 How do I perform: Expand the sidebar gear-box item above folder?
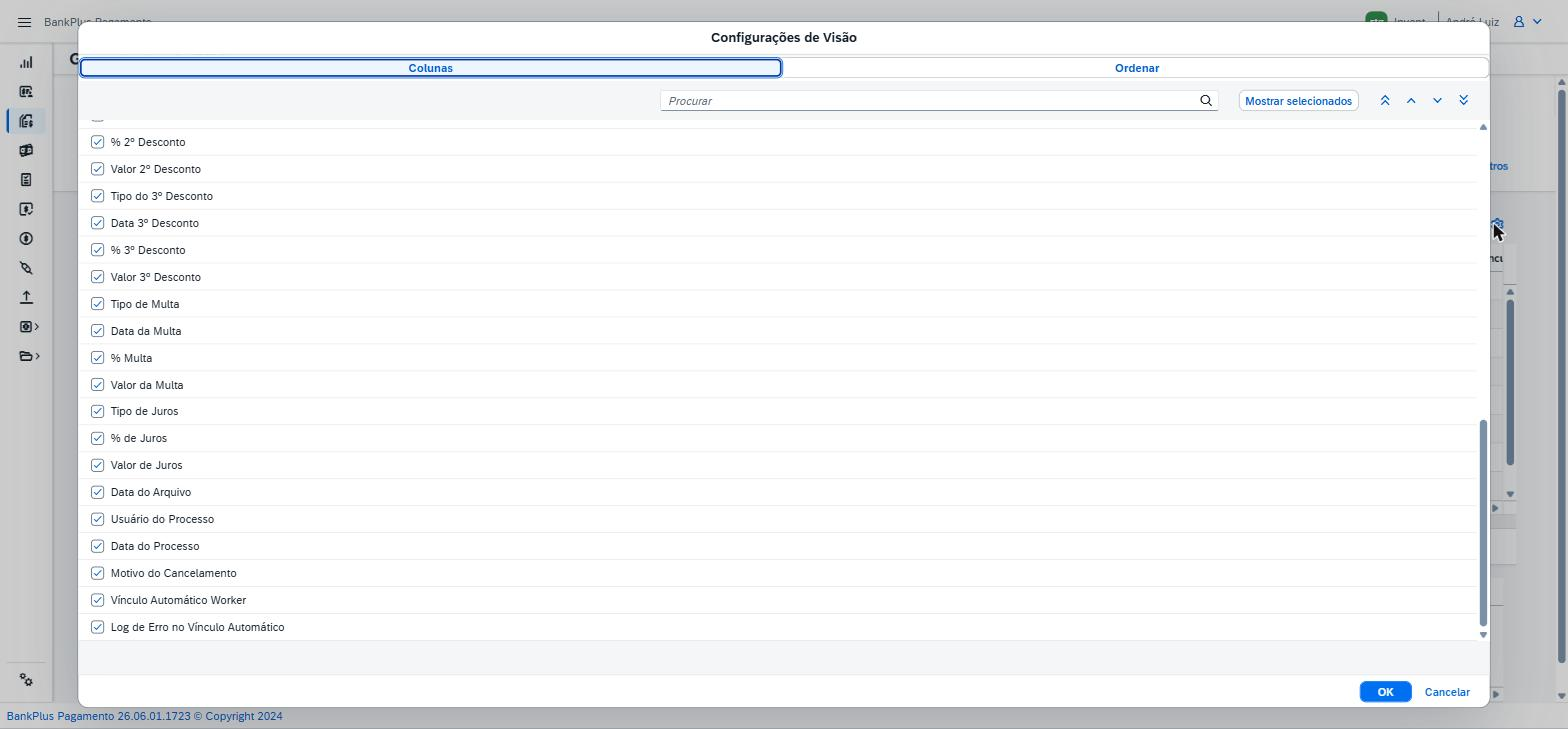[x=29, y=327]
